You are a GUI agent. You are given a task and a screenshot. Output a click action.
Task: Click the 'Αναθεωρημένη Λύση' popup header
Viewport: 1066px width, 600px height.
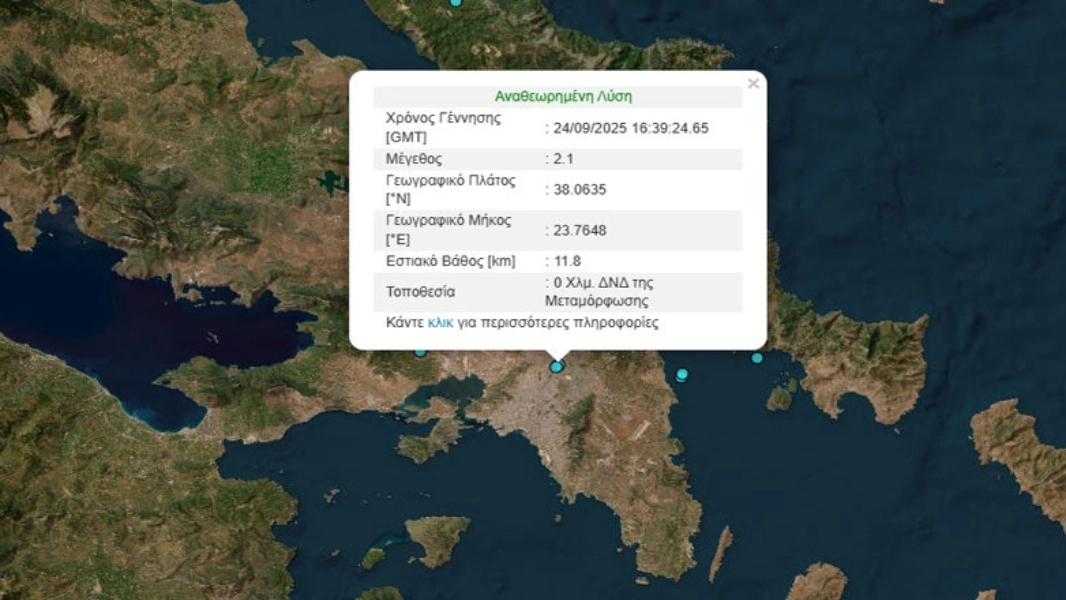[x=563, y=97]
